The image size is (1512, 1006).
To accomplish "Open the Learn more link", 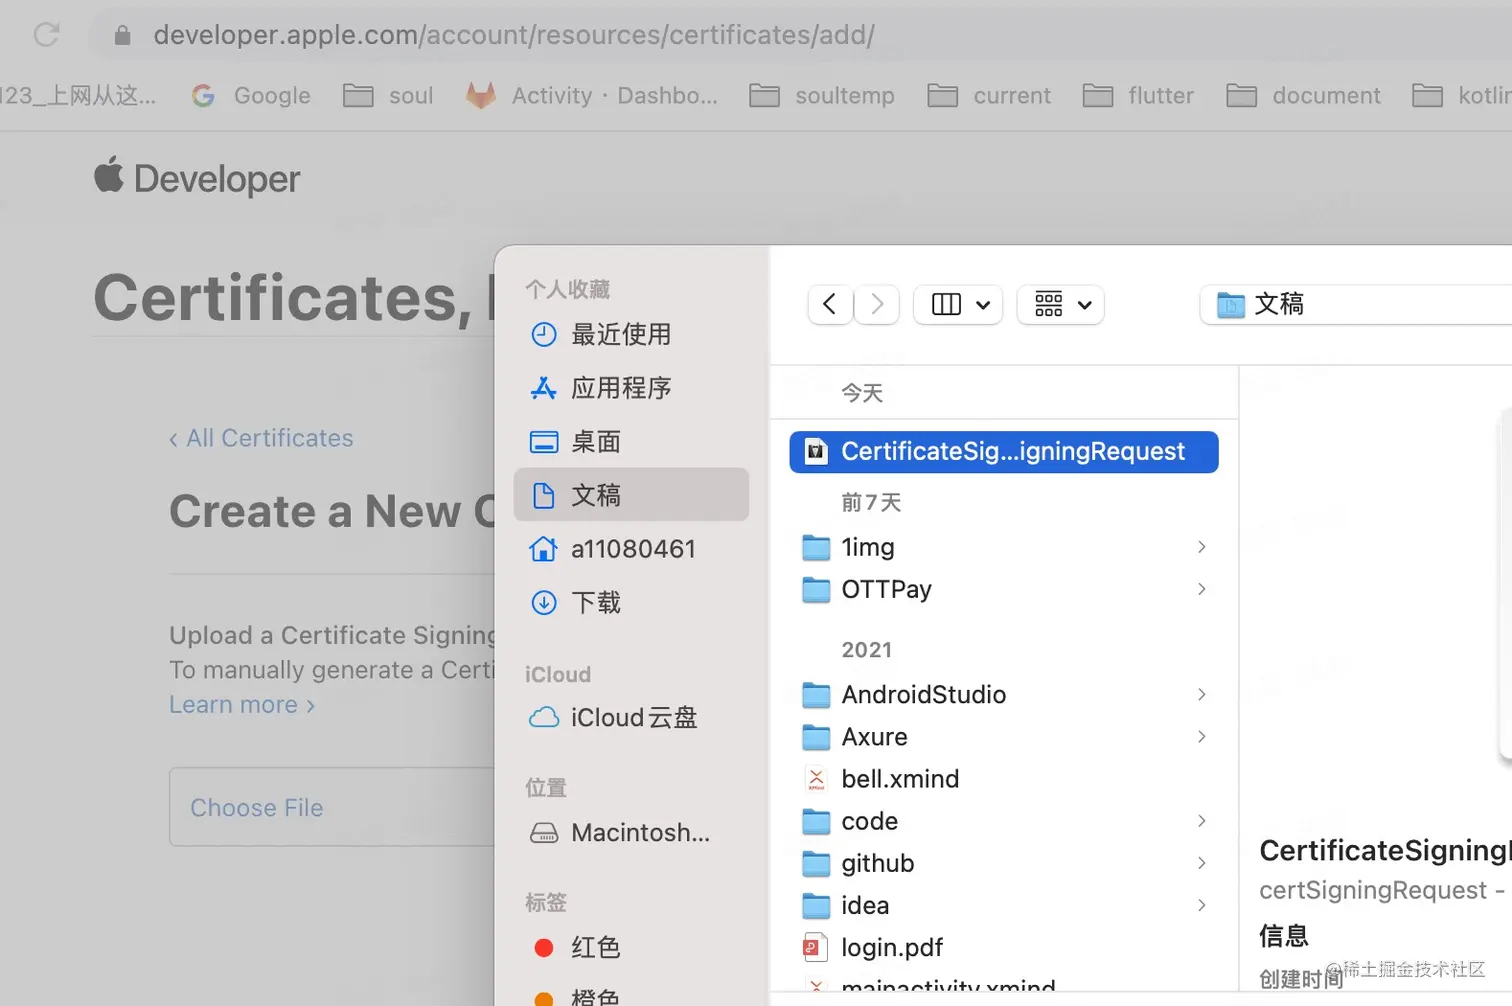I will [242, 705].
